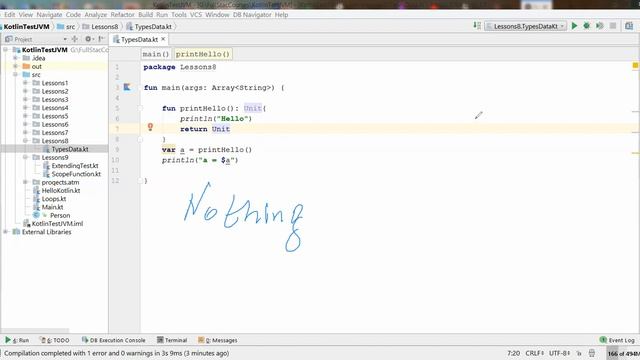Click the Stop execution square icon

click(x=613, y=26)
